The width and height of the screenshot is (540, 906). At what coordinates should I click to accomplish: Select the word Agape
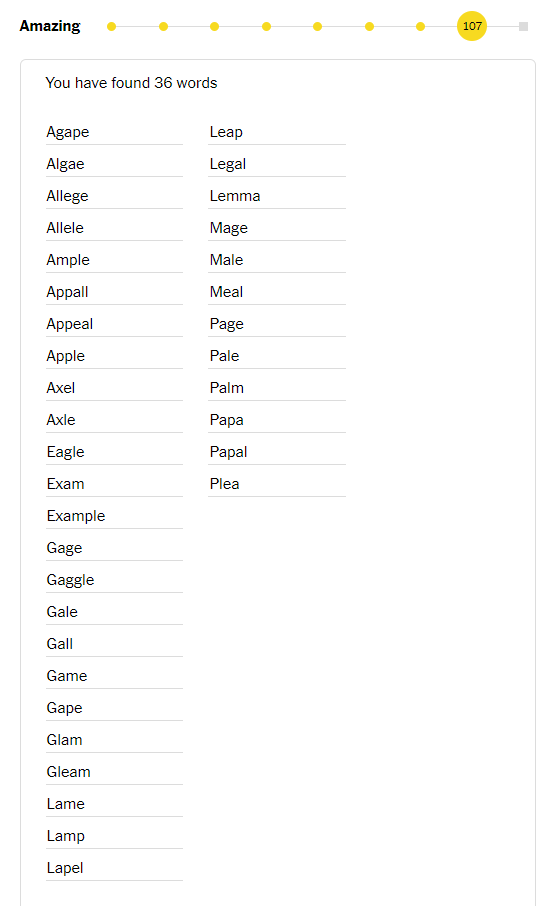click(x=68, y=132)
